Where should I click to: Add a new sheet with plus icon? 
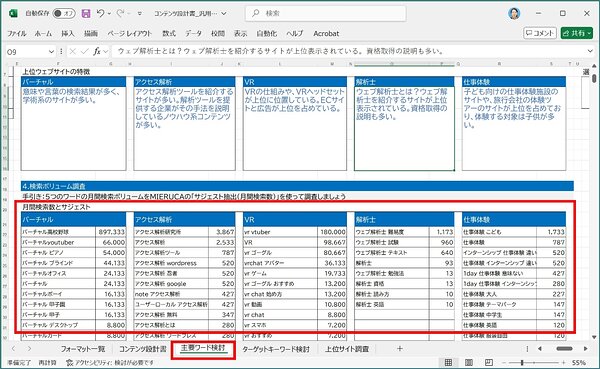coord(399,349)
